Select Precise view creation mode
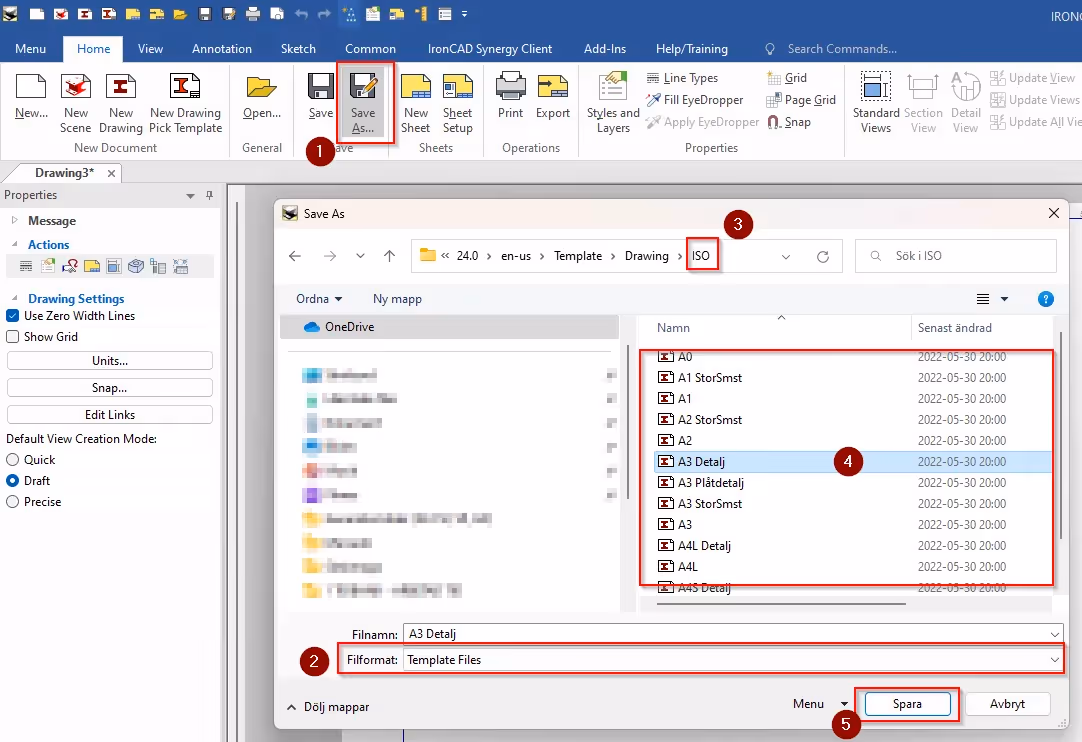 (x=12, y=502)
